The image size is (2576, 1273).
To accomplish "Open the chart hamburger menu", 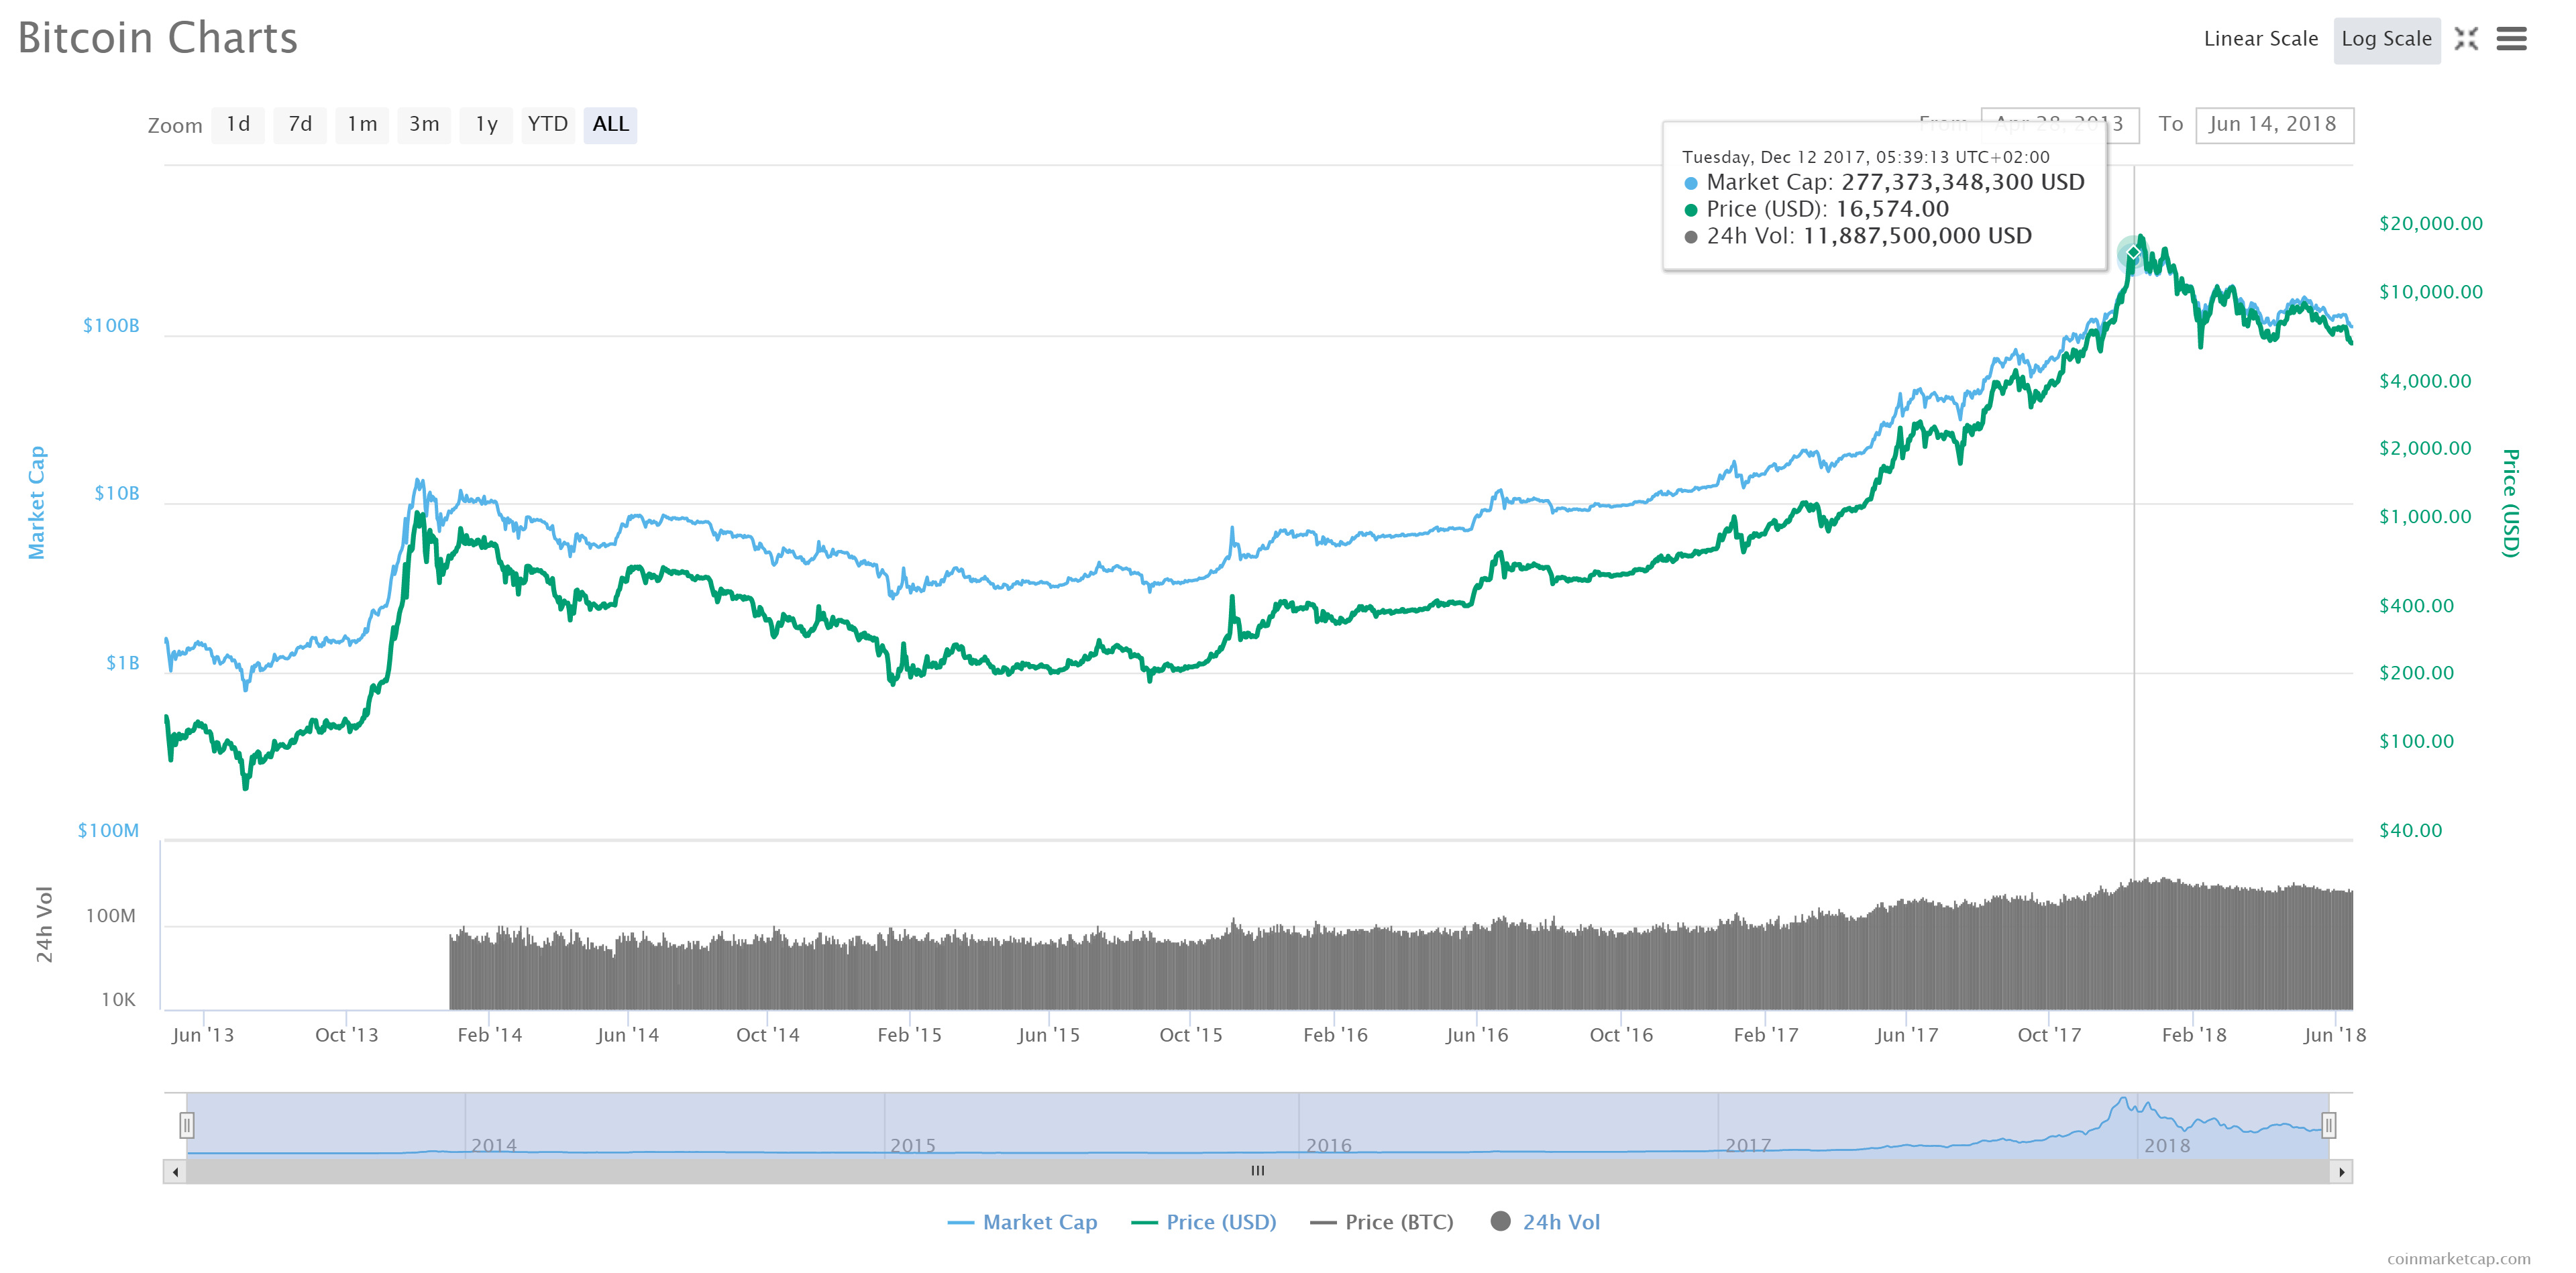I will [2511, 39].
